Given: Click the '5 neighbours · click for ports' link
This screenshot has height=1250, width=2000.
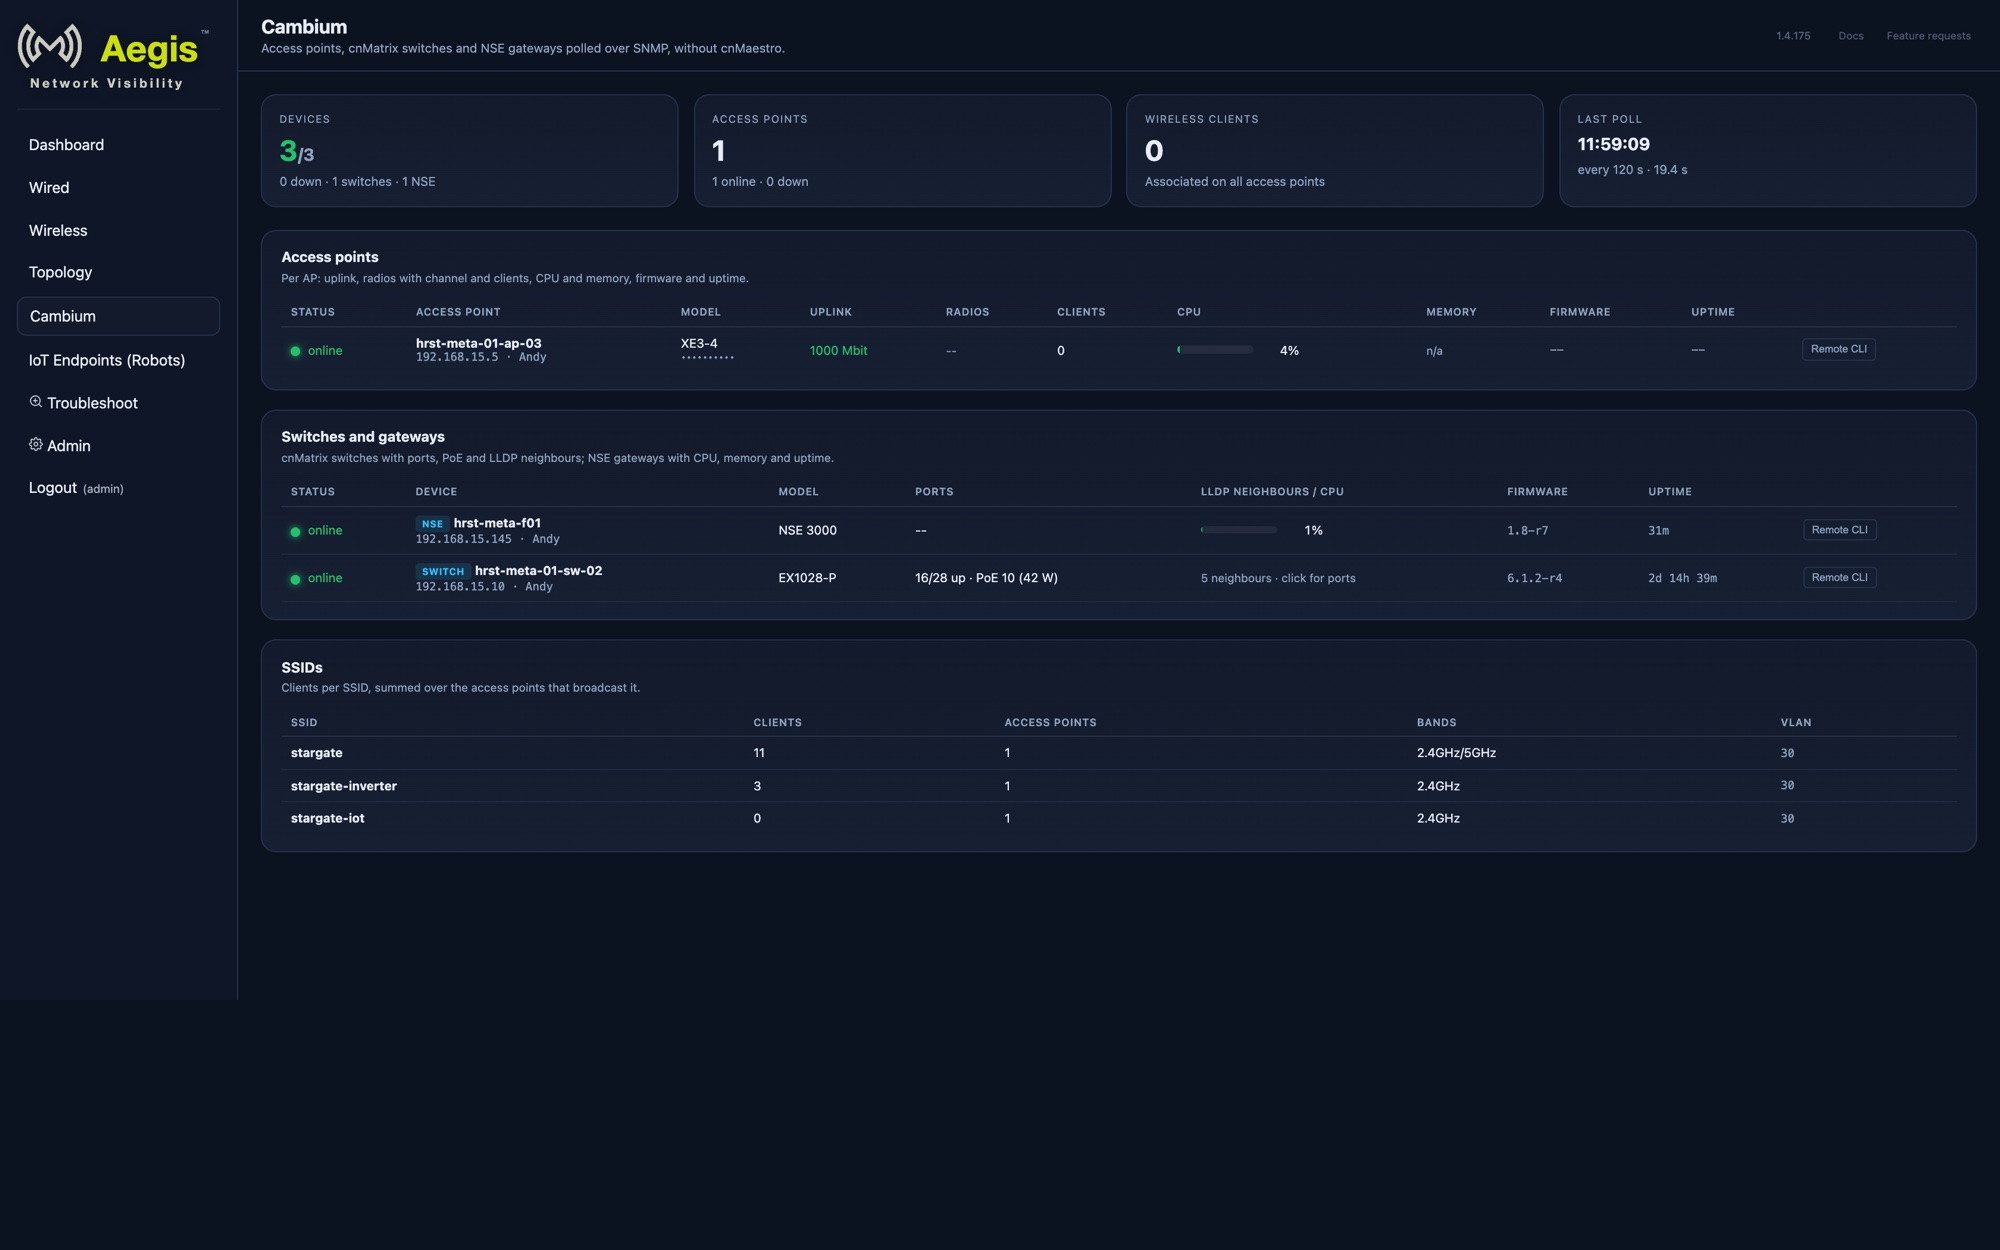Looking at the screenshot, I should coord(1278,579).
